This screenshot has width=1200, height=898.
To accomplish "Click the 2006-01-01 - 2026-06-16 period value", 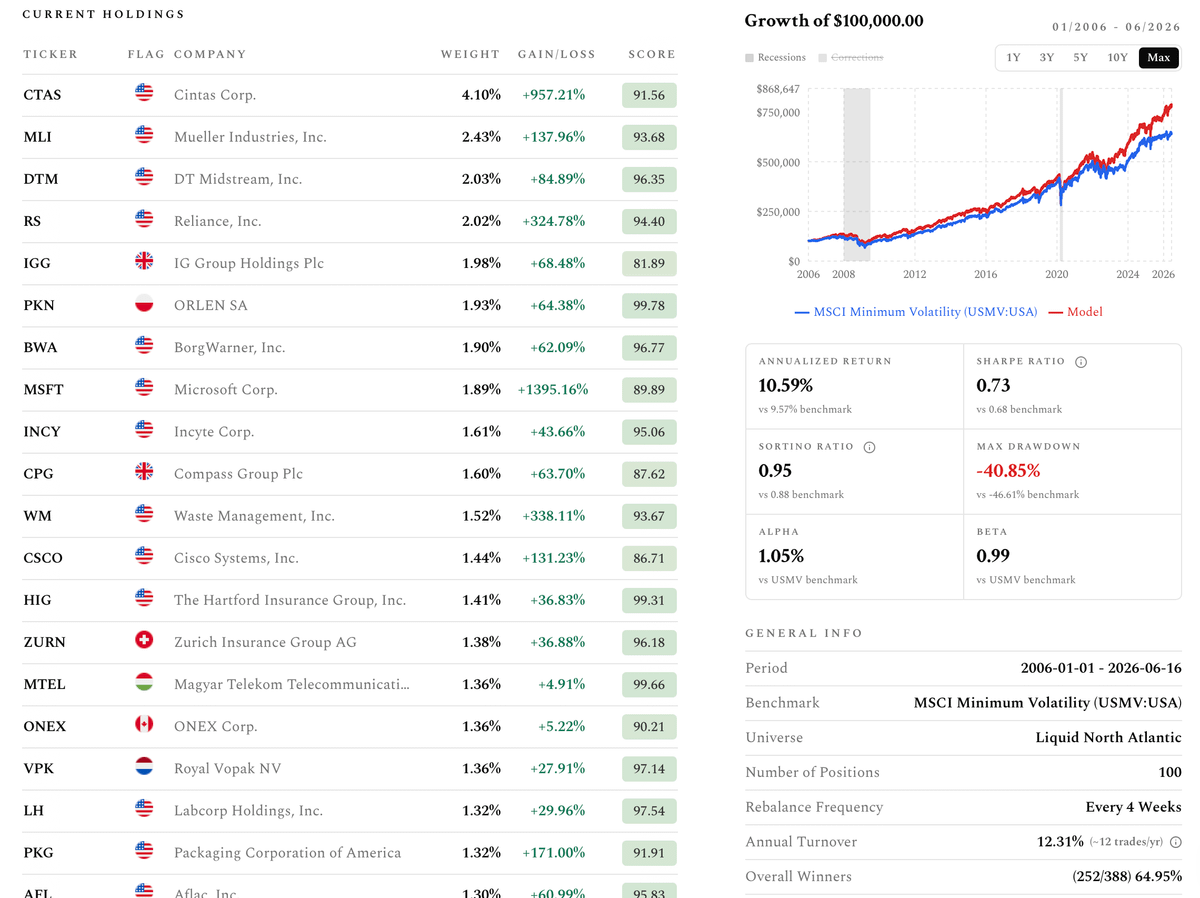I will (x=1101, y=668).
